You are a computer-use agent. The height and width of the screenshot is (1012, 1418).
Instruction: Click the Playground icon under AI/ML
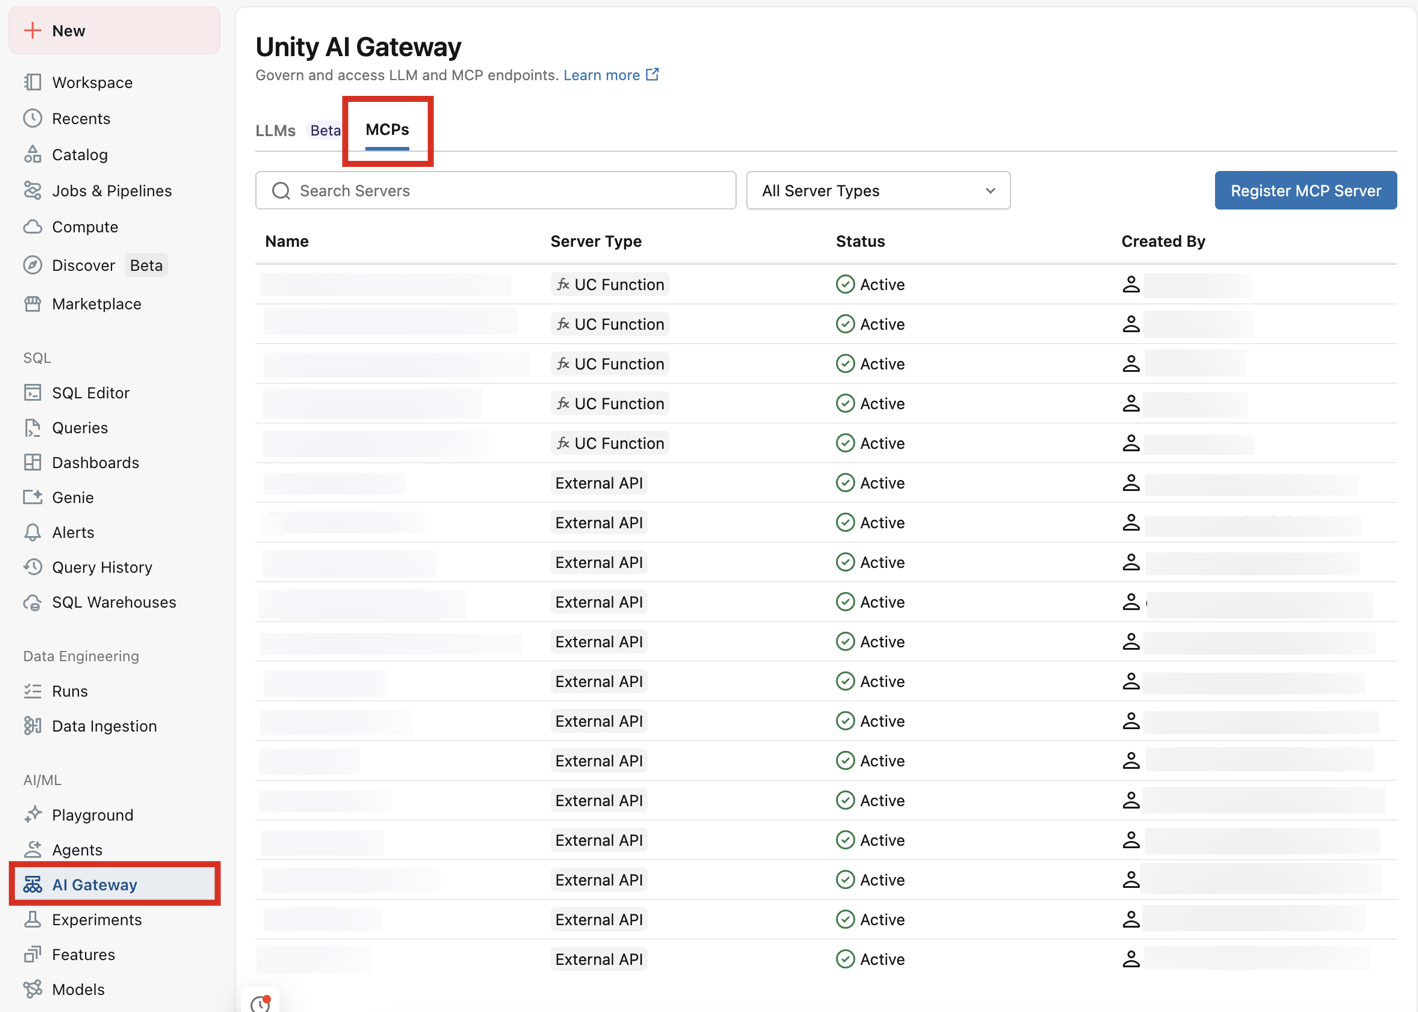click(x=34, y=814)
